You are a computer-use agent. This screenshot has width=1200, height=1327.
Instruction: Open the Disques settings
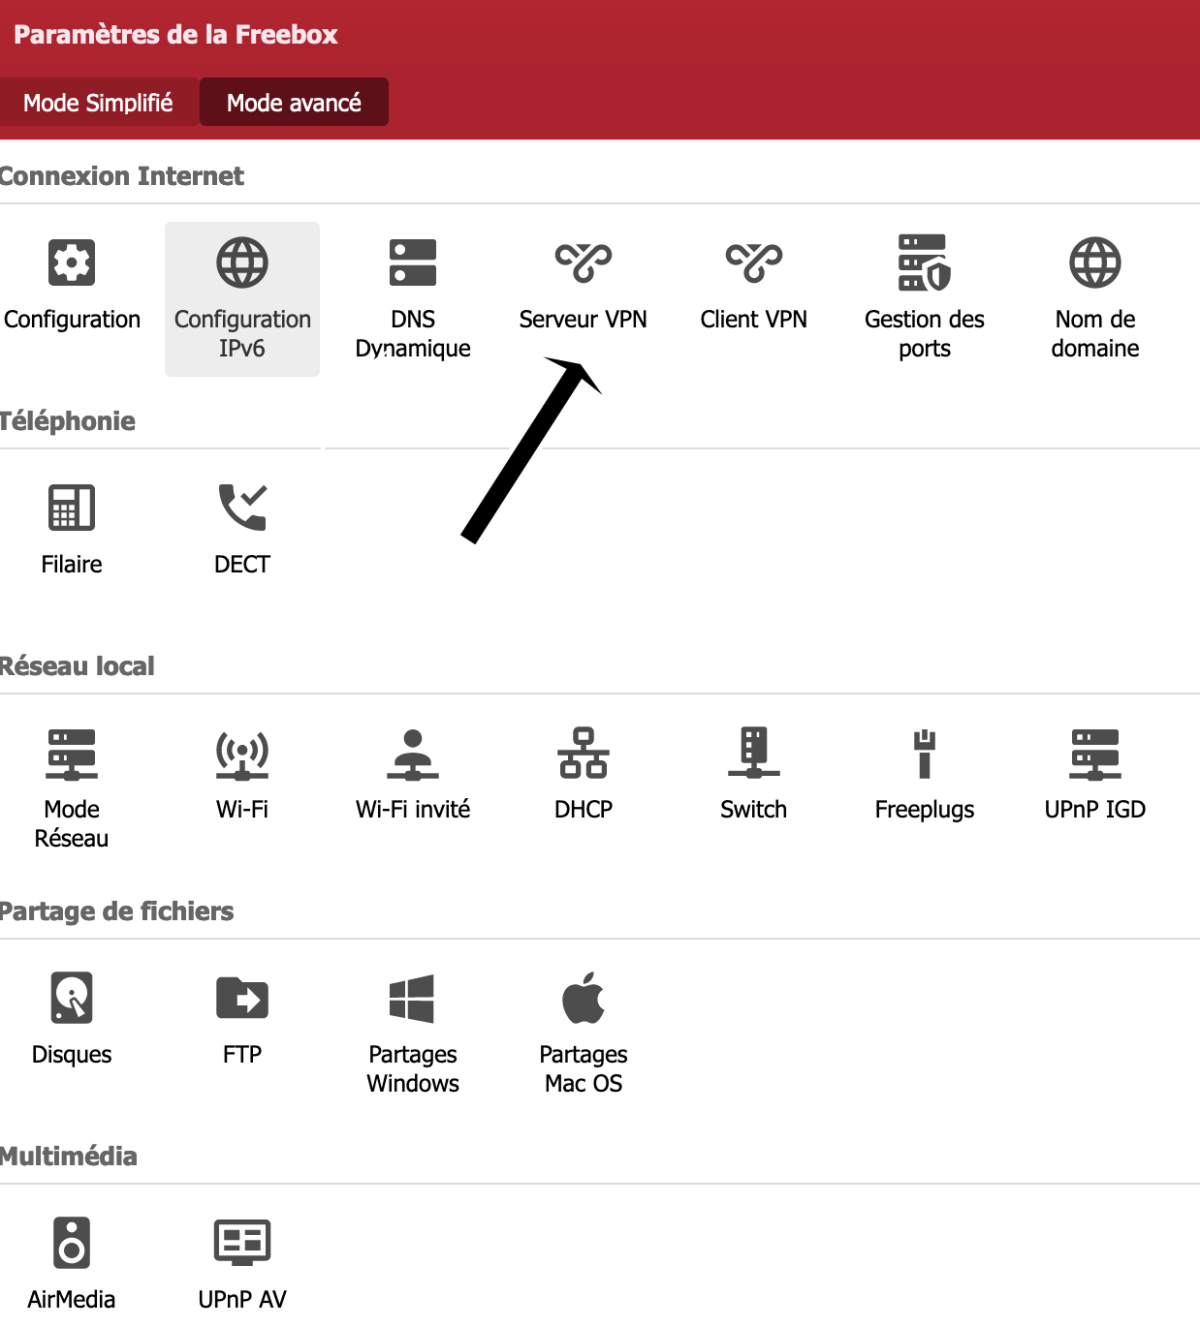pyautogui.click(x=72, y=999)
